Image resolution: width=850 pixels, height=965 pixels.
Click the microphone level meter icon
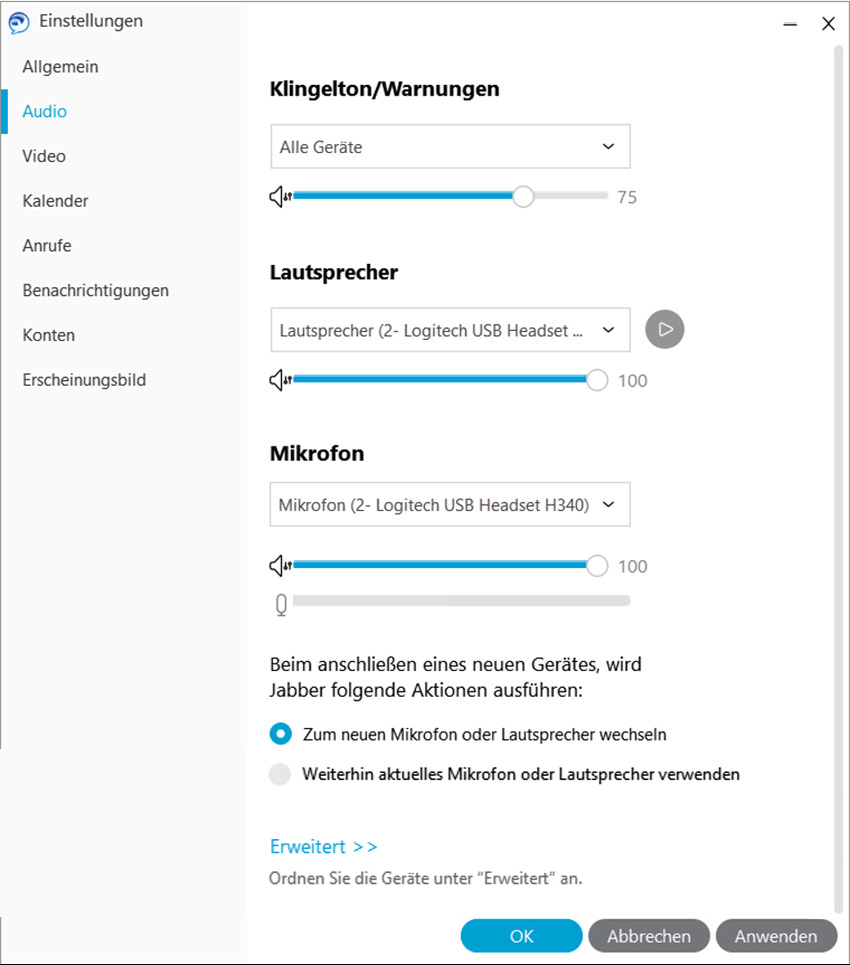(281, 605)
